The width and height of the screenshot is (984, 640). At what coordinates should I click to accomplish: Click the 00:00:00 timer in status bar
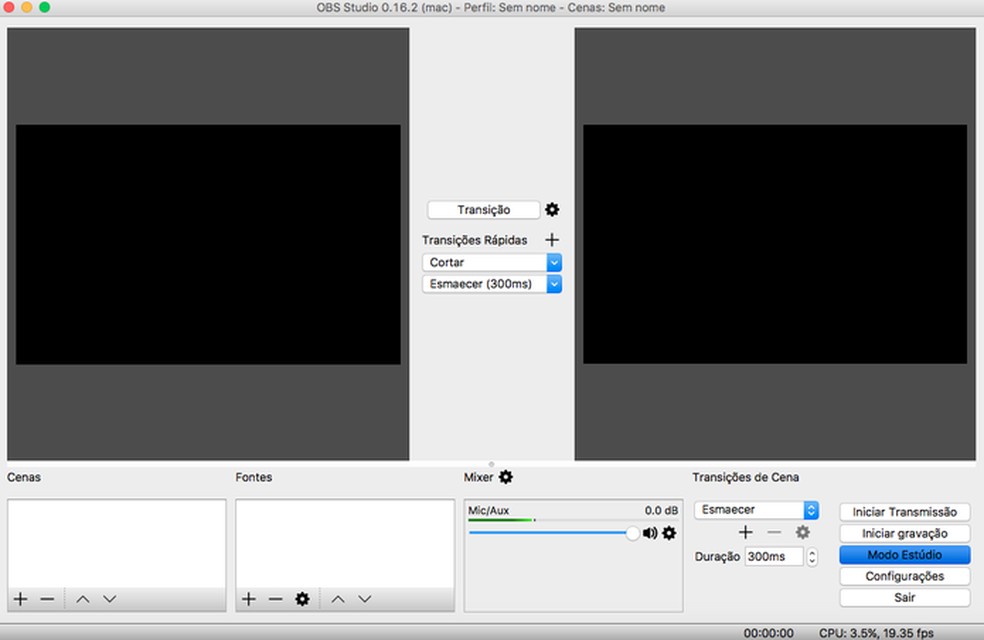tap(768, 632)
